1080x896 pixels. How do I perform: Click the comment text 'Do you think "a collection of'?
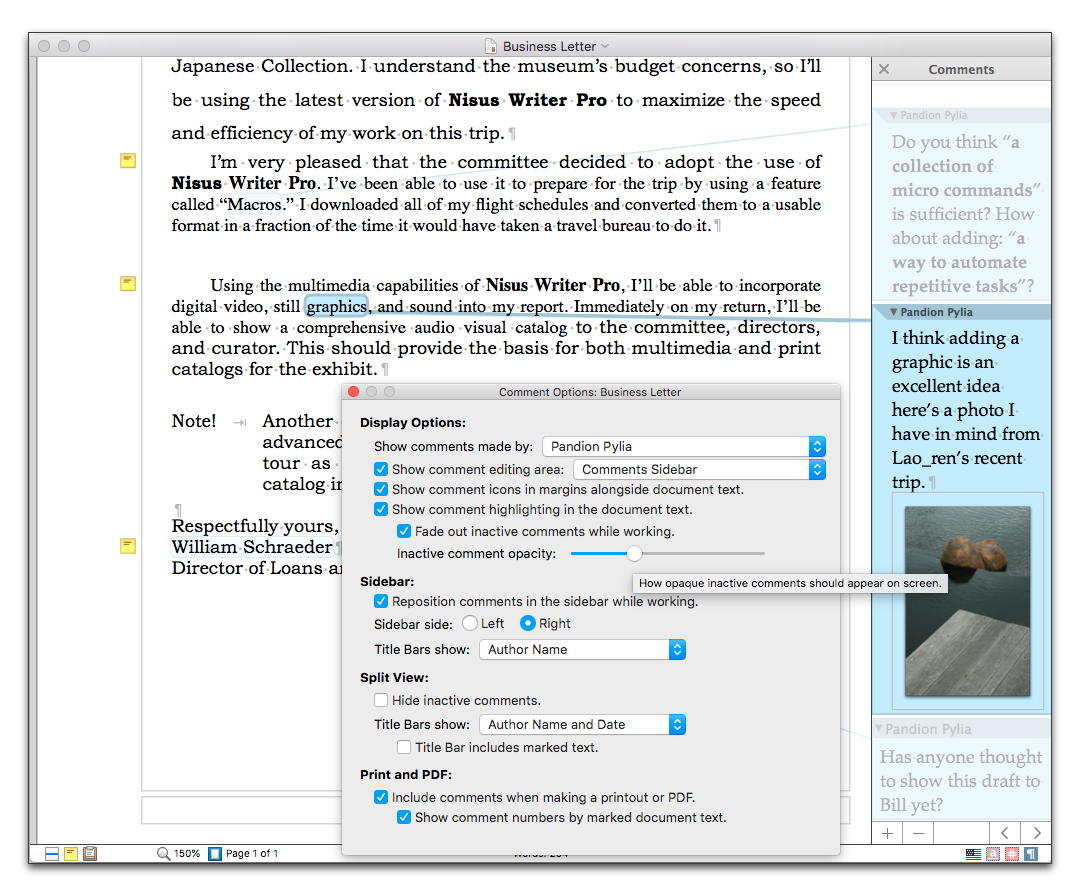(956, 154)
